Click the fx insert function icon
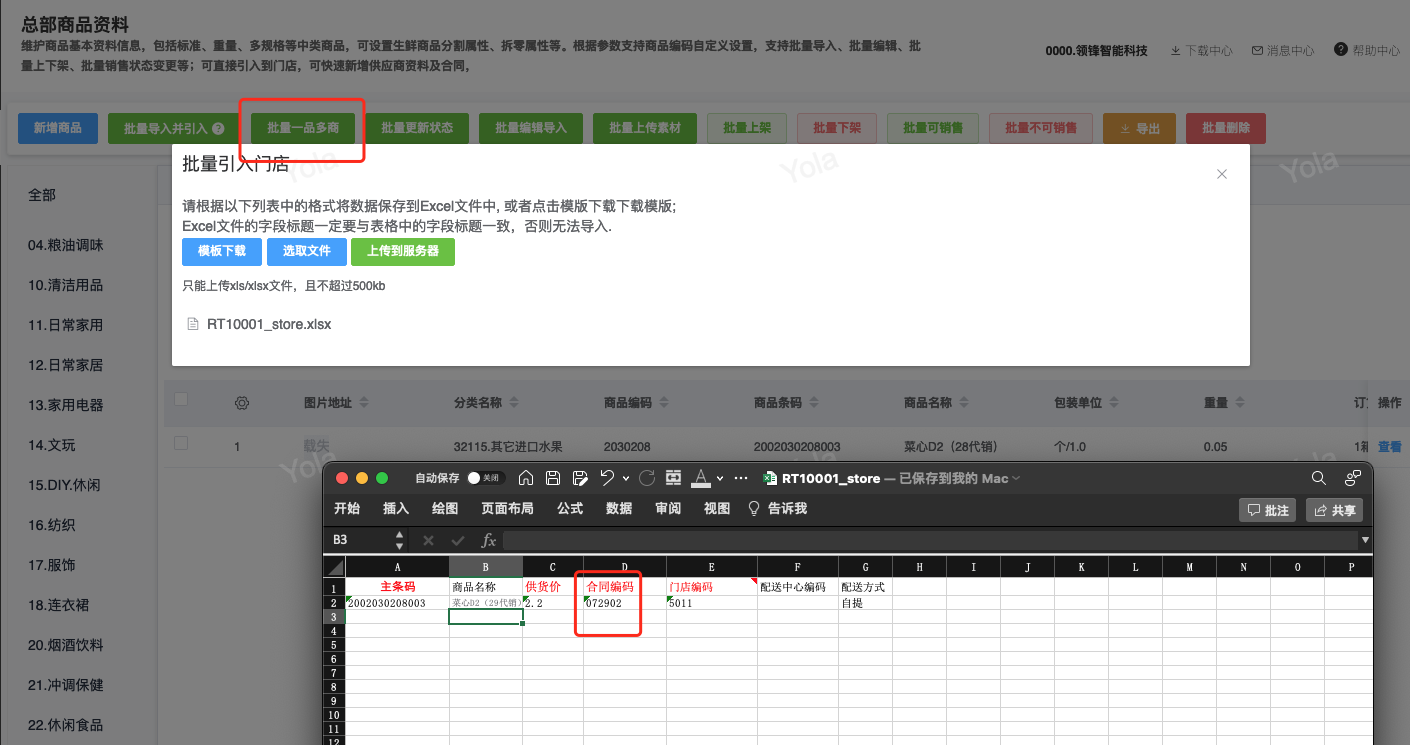 [x=489, y=540]
